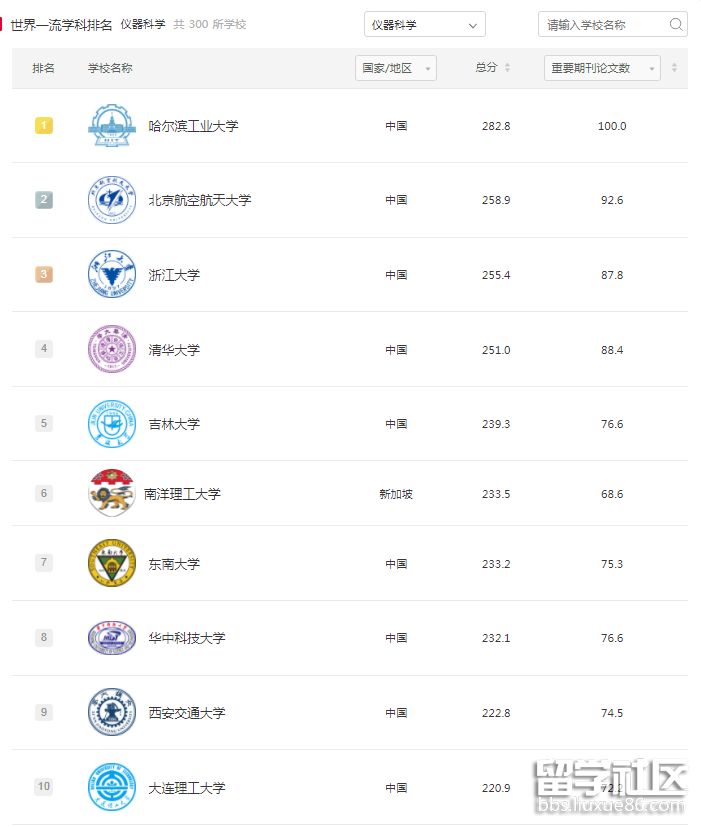Click Zhejiang University logo
The image size is (701, 827).
point(111,274)
